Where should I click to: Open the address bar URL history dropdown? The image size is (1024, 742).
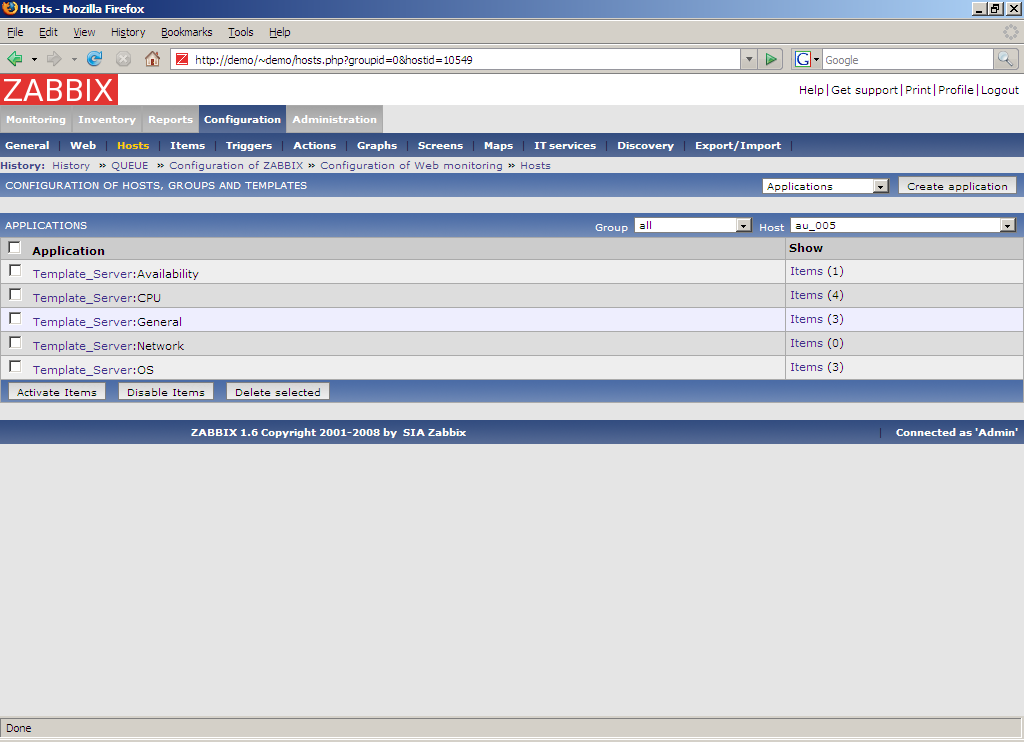749,59
